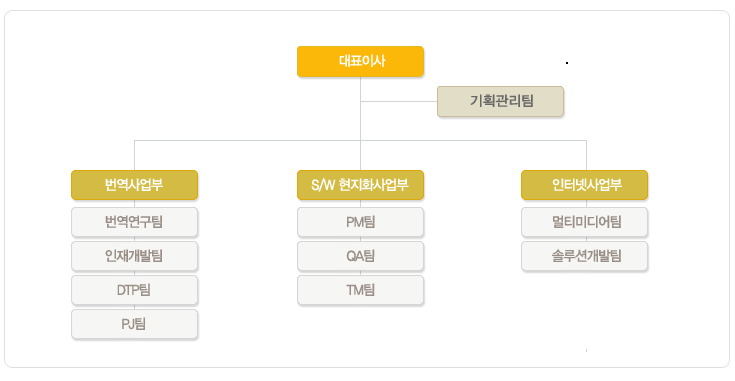
Task: Click the 기획관리팀 box
Action: 500,101
